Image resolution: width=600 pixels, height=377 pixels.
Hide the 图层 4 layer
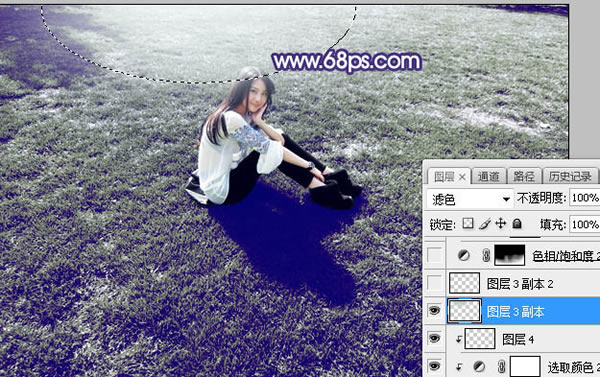(434, 338)
